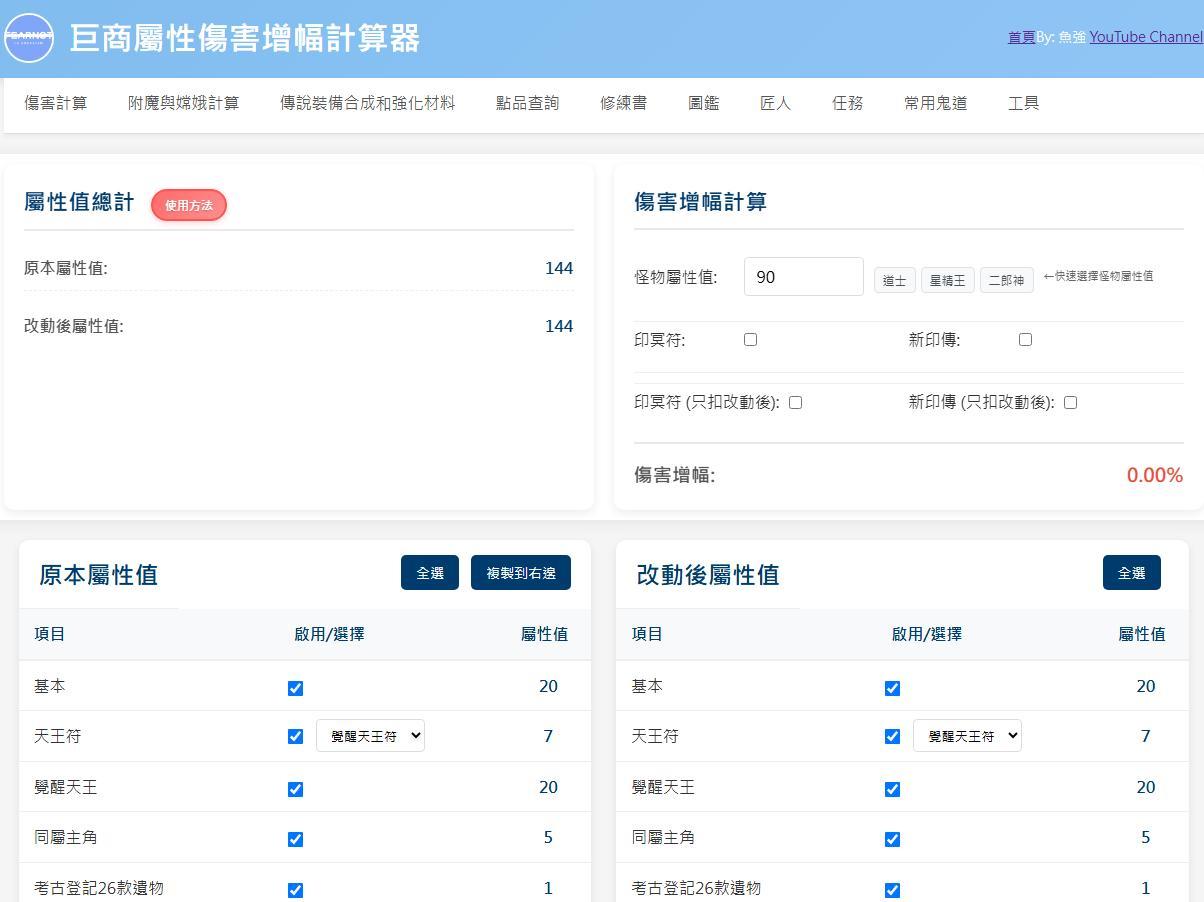Open the 圖鑑 menu item
The width and height of the screenshot is (1204, 902).
pos(704,103)
